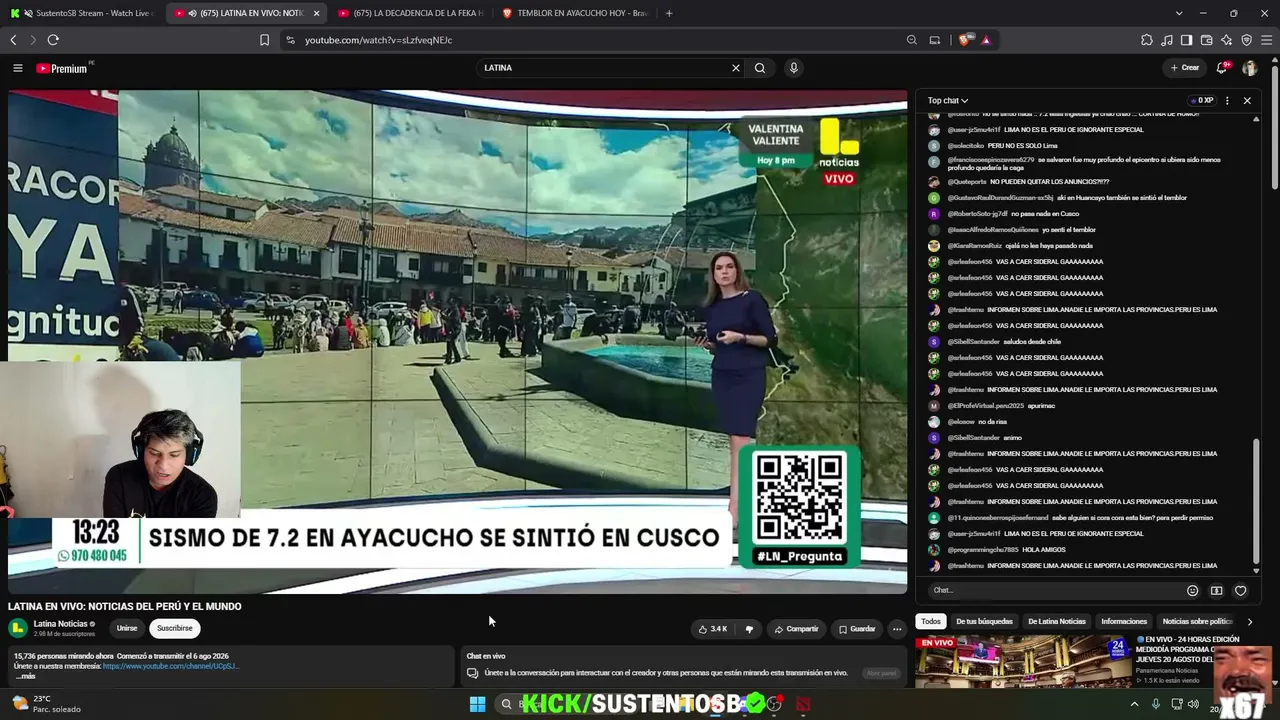1280x720 pixels.
Task: Click the Suscribirse button
Action: tap(174, 628)
